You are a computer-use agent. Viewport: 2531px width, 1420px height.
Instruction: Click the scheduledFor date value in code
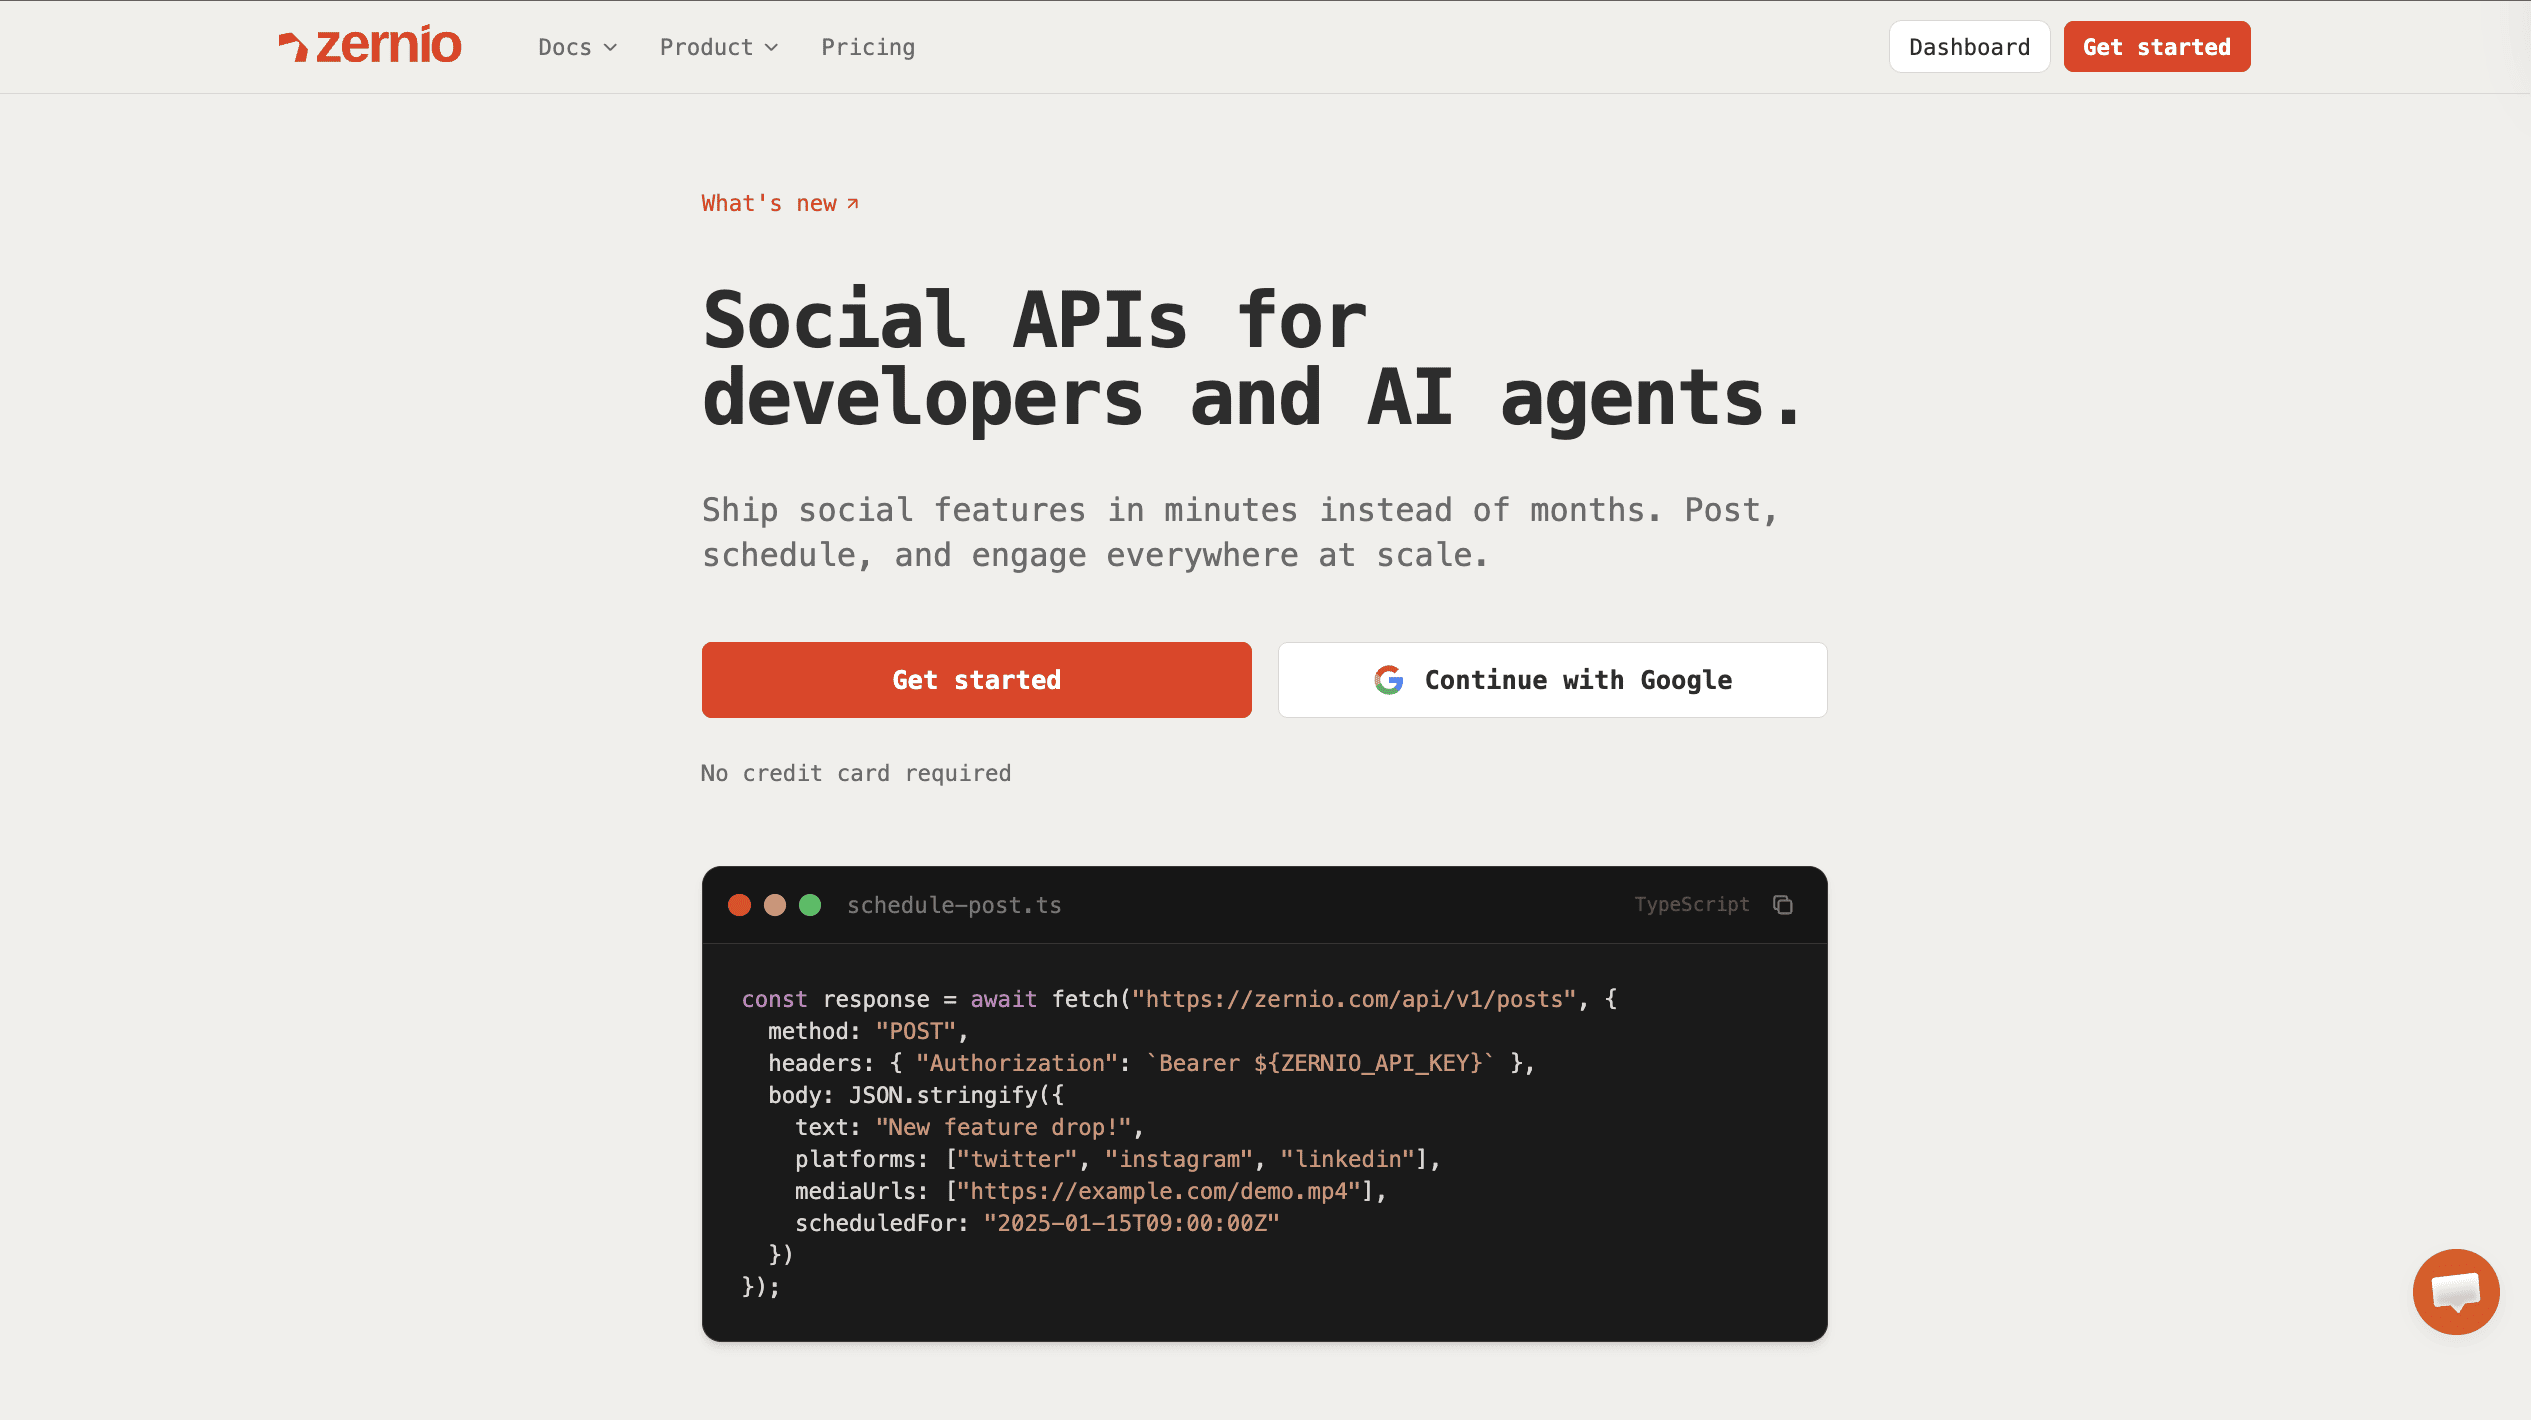click(1131, 1223)
